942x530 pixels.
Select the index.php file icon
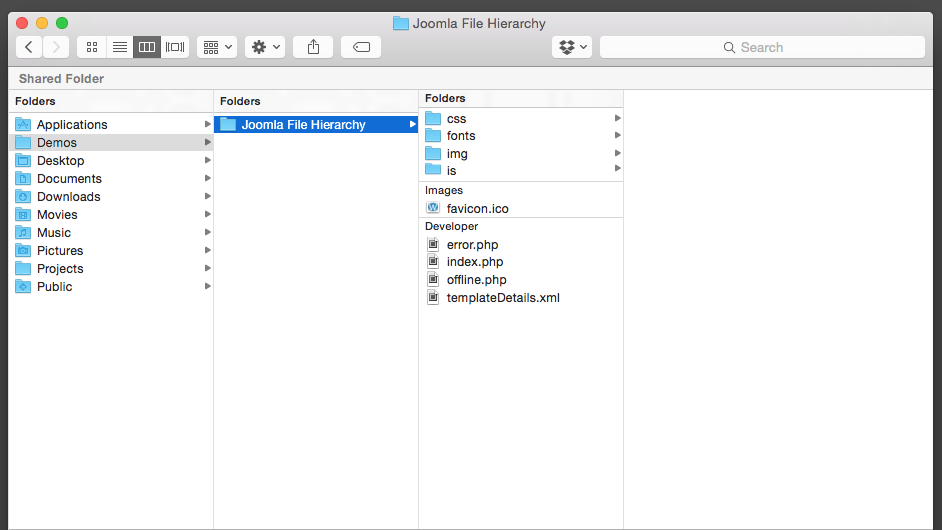(433, 262)
